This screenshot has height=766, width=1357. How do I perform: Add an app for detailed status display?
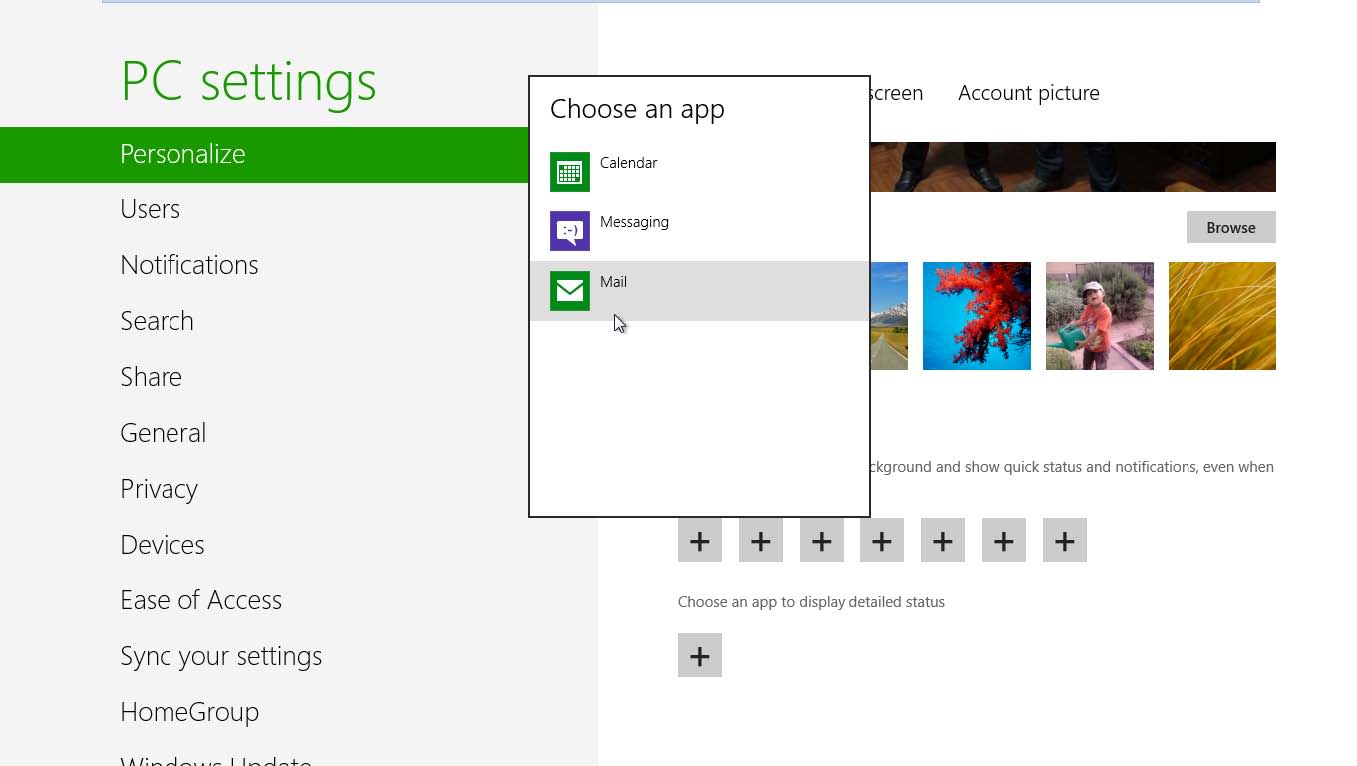coord(699,656)
